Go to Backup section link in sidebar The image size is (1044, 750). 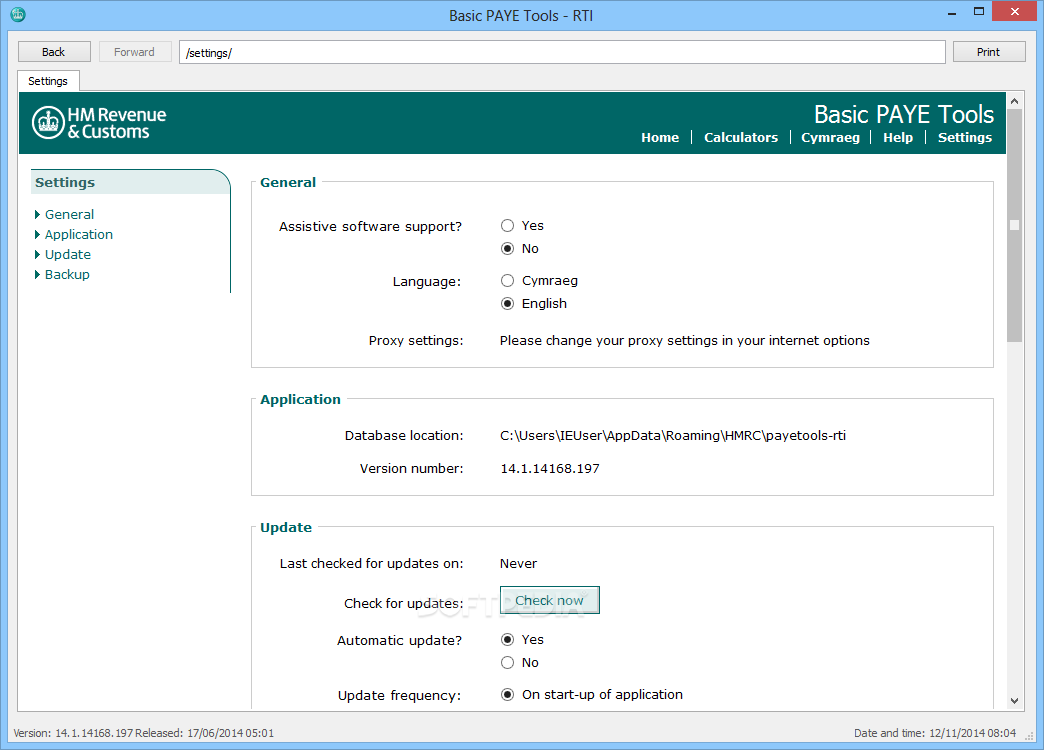click(67, 274)
